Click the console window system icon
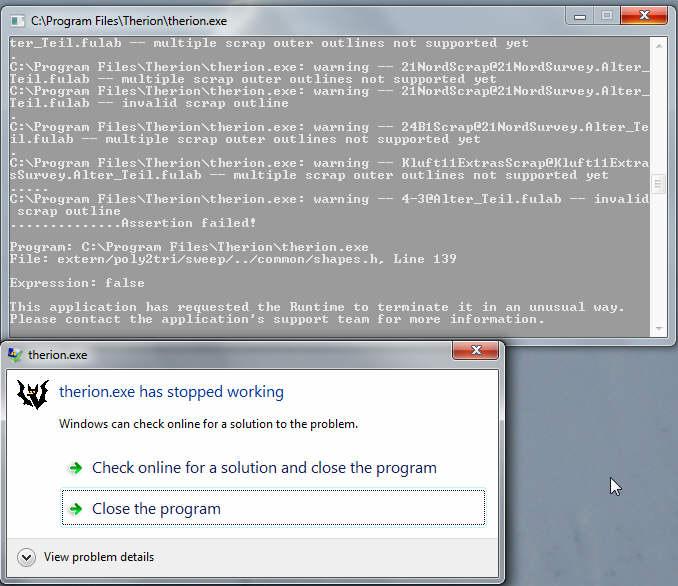The image size is (678, 586). coord(17,21)
